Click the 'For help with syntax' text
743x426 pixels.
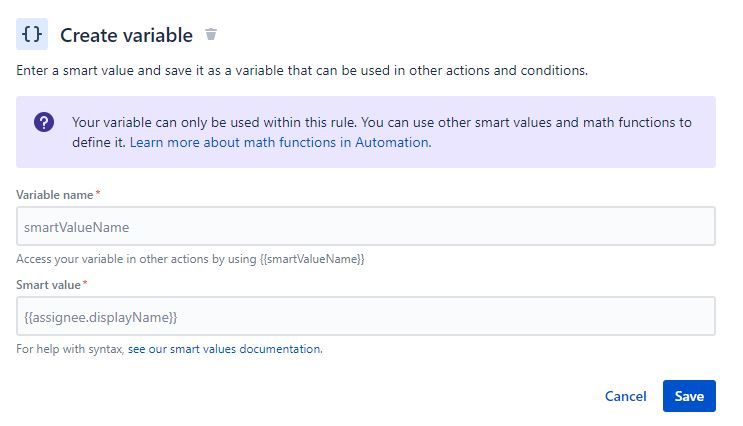click(70, 349)
